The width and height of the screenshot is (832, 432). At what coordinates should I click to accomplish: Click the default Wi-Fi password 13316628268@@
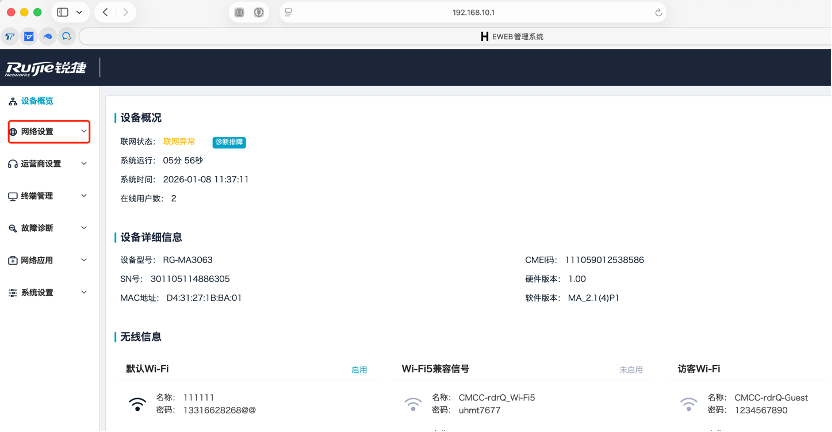pyautogui.click(x=220, y=410)
